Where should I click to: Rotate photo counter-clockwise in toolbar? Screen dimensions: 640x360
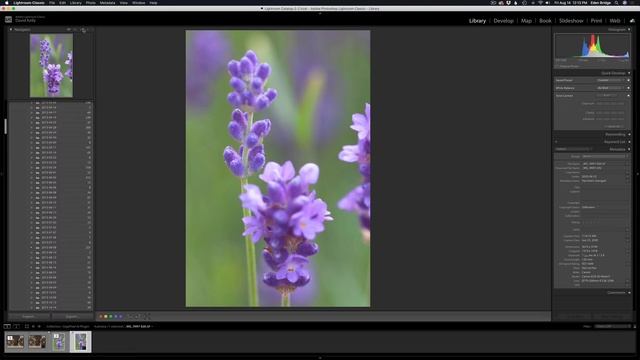[130, 316]
